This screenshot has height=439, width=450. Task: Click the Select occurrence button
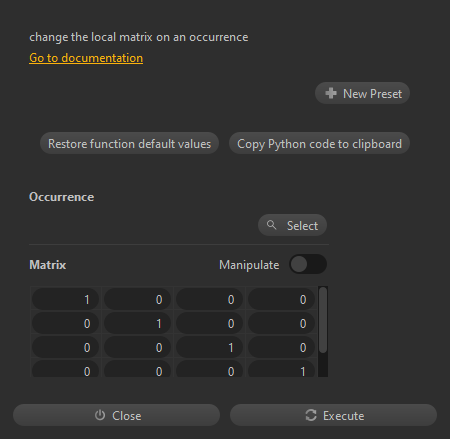(x=292, y=225)
